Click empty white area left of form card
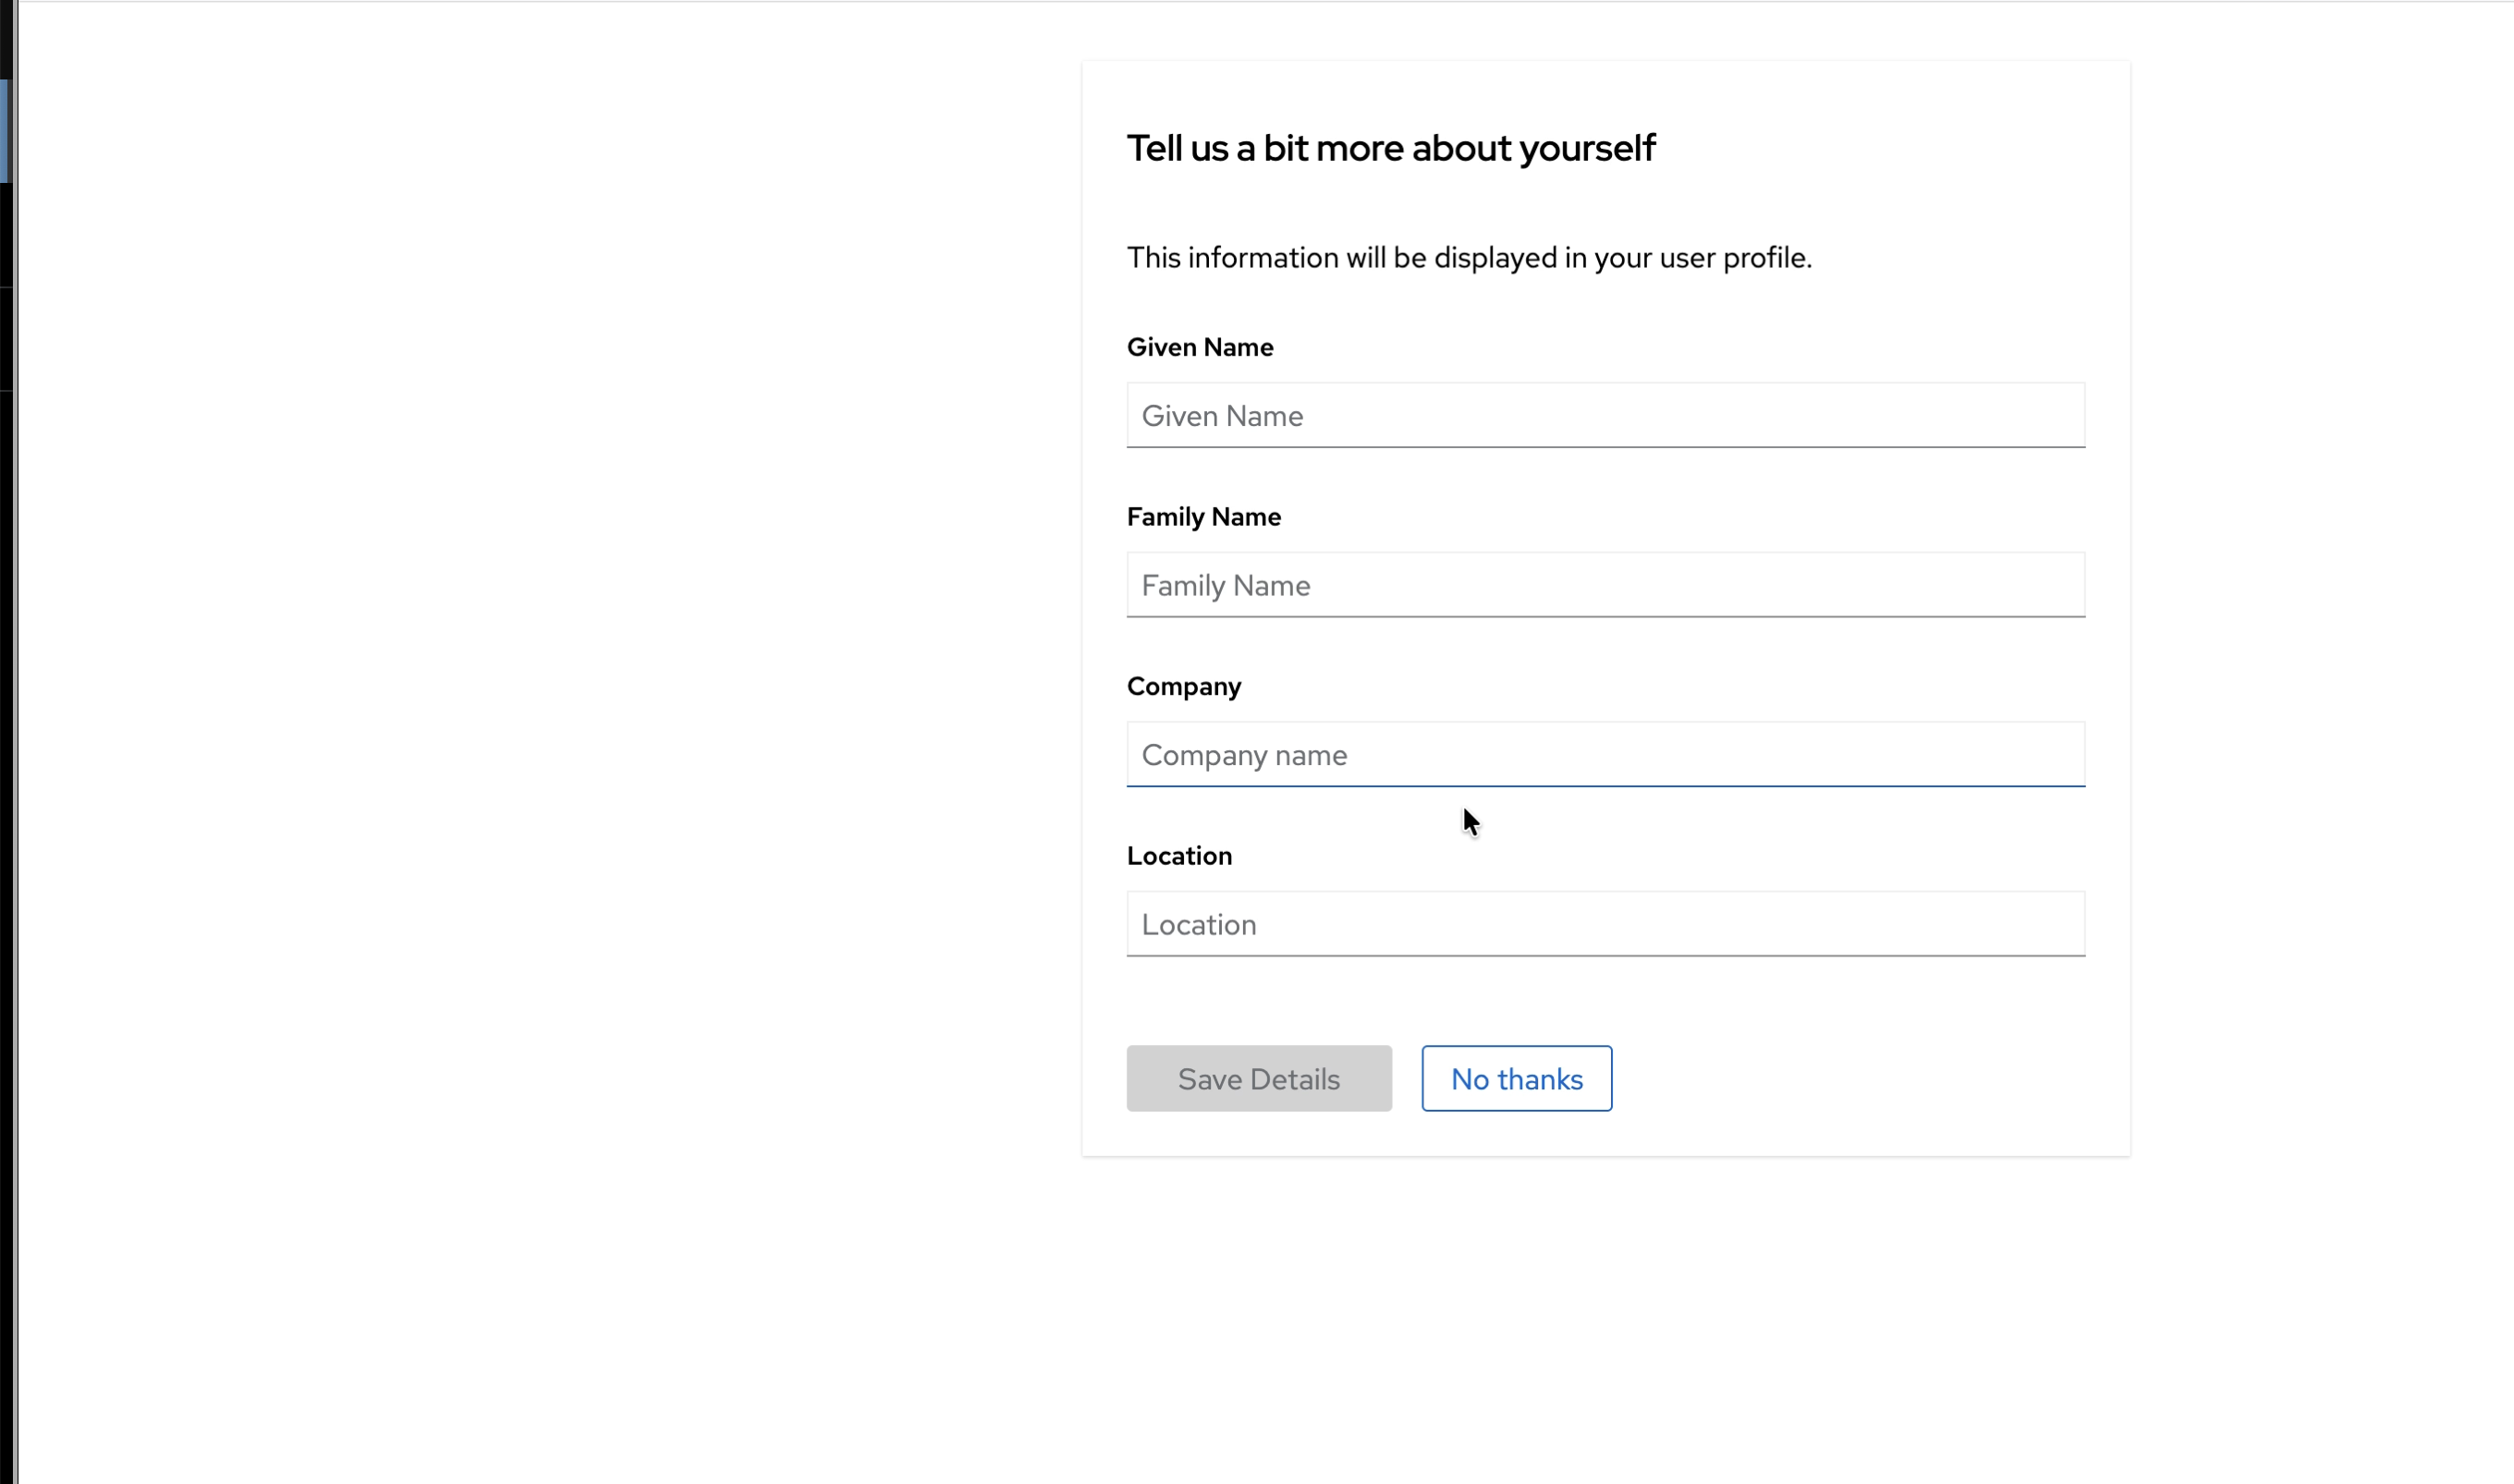Screen dimensions: 2514x1484 click(x=550, y=600)
